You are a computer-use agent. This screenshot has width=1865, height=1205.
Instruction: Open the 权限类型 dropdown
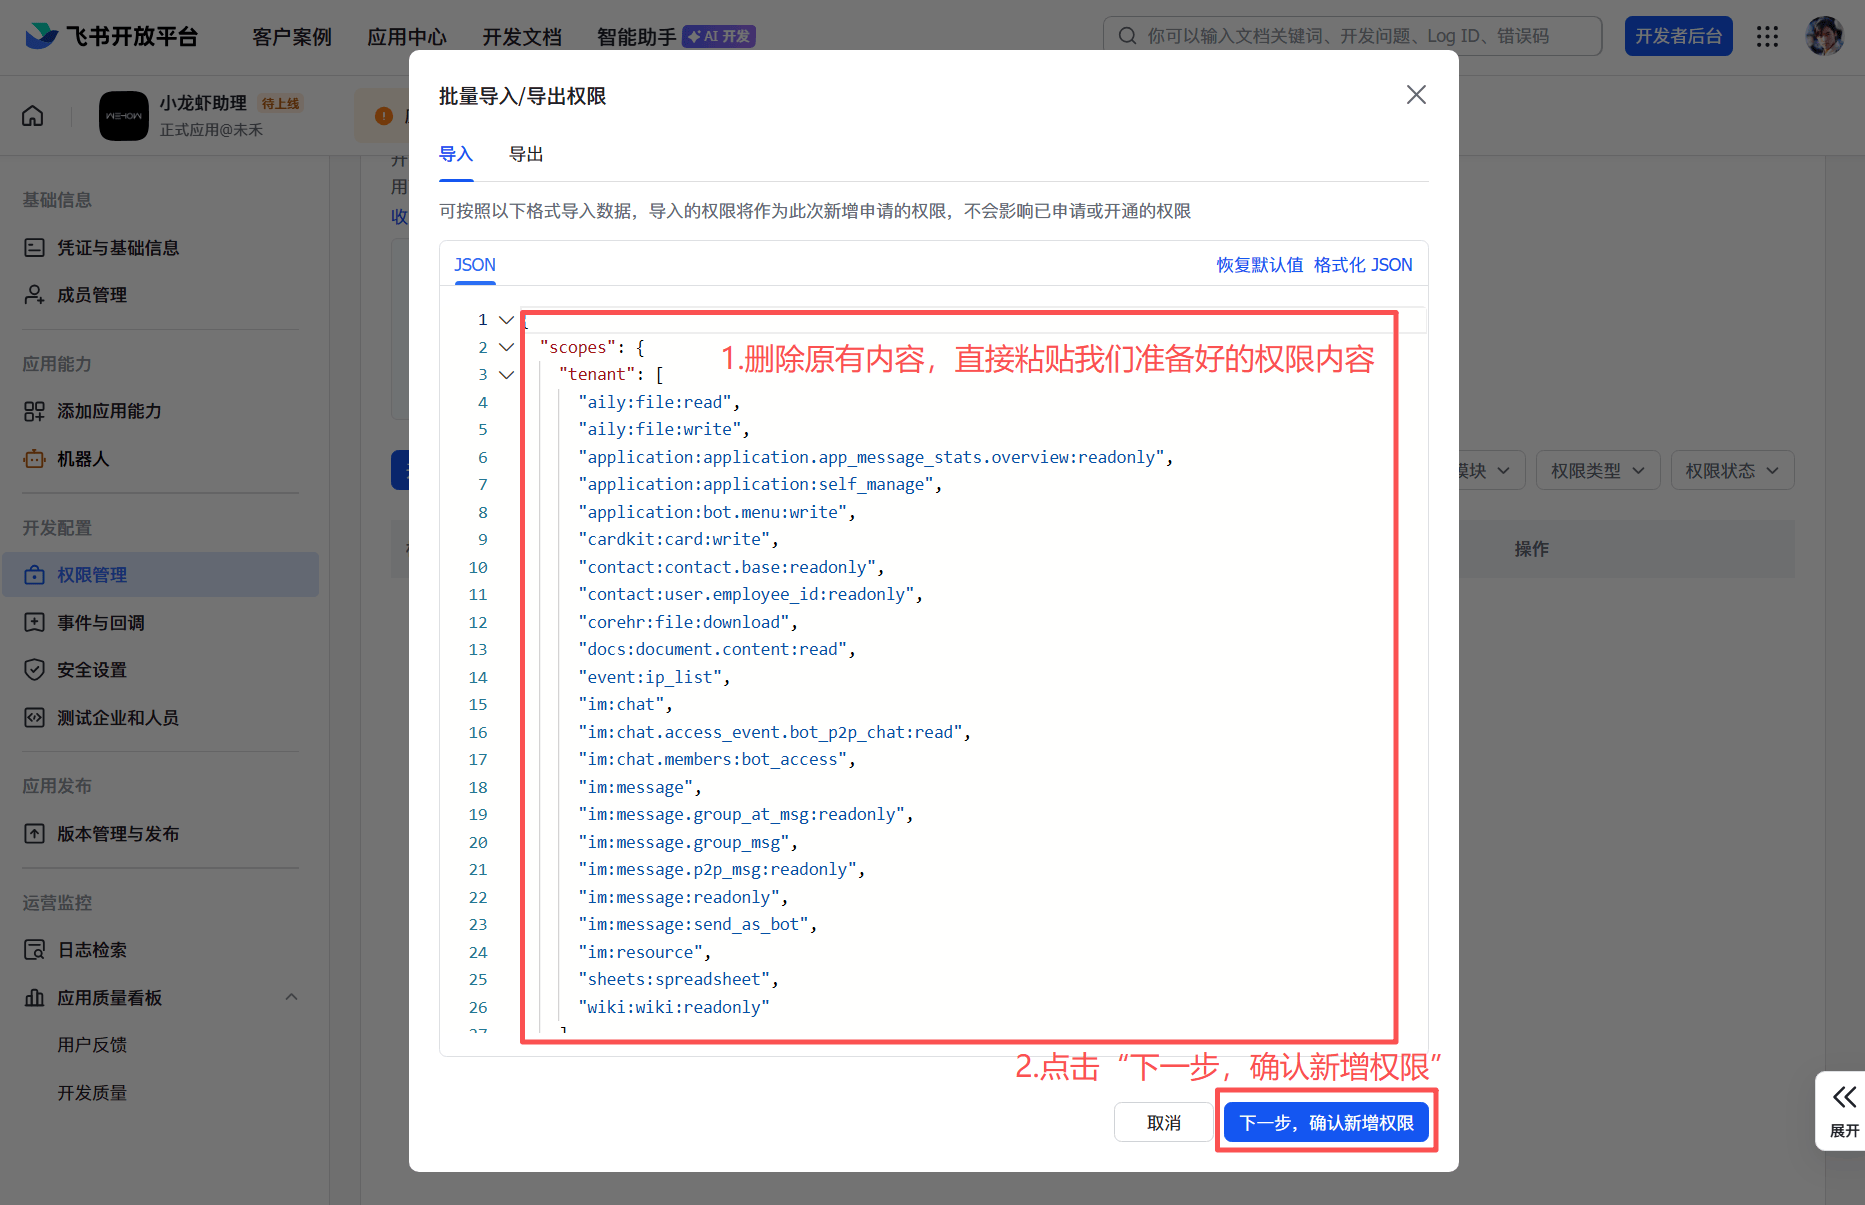tap(1597, 470)
